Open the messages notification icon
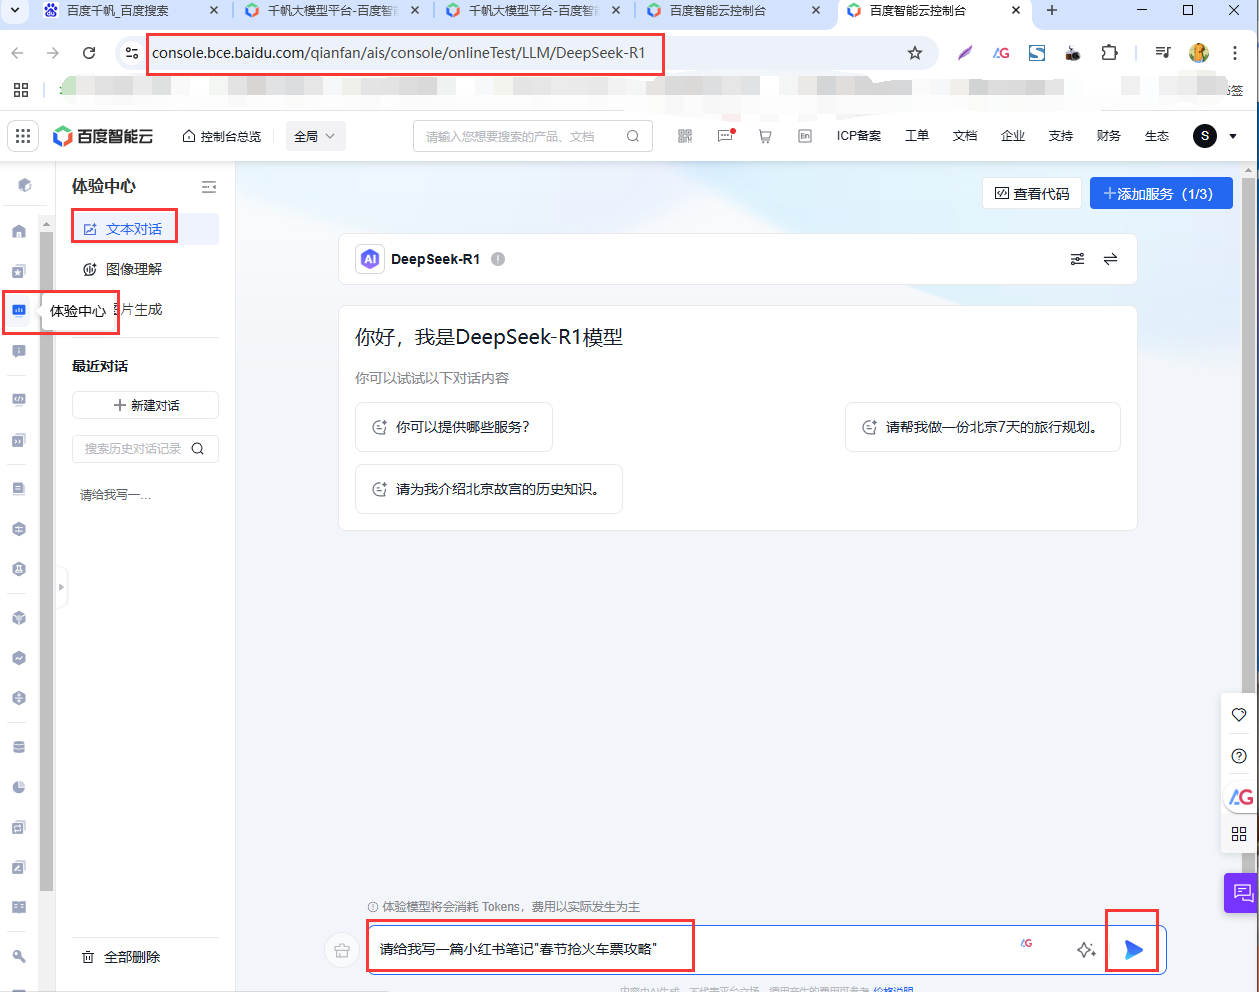 tap(726, 136)
